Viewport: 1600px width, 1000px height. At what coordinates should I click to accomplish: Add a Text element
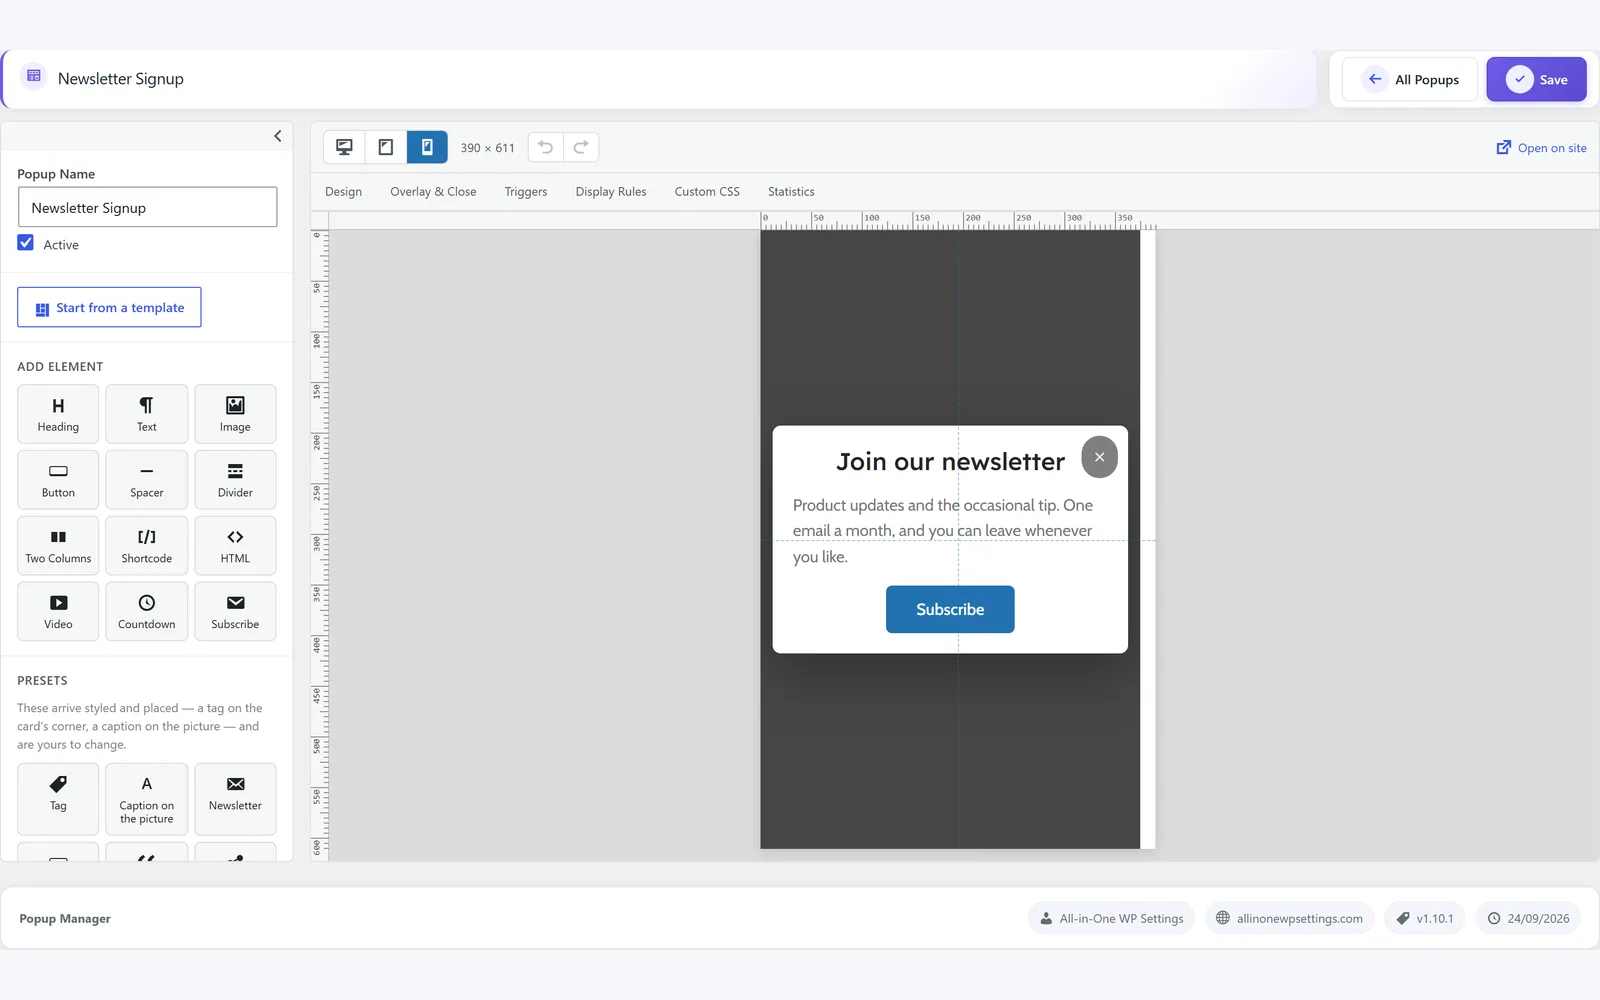147,414
